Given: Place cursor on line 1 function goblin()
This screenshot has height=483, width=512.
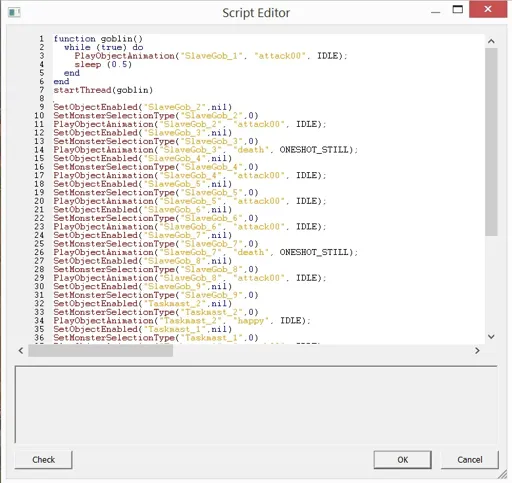Looking at the screenshot, I should coord(98,39).
